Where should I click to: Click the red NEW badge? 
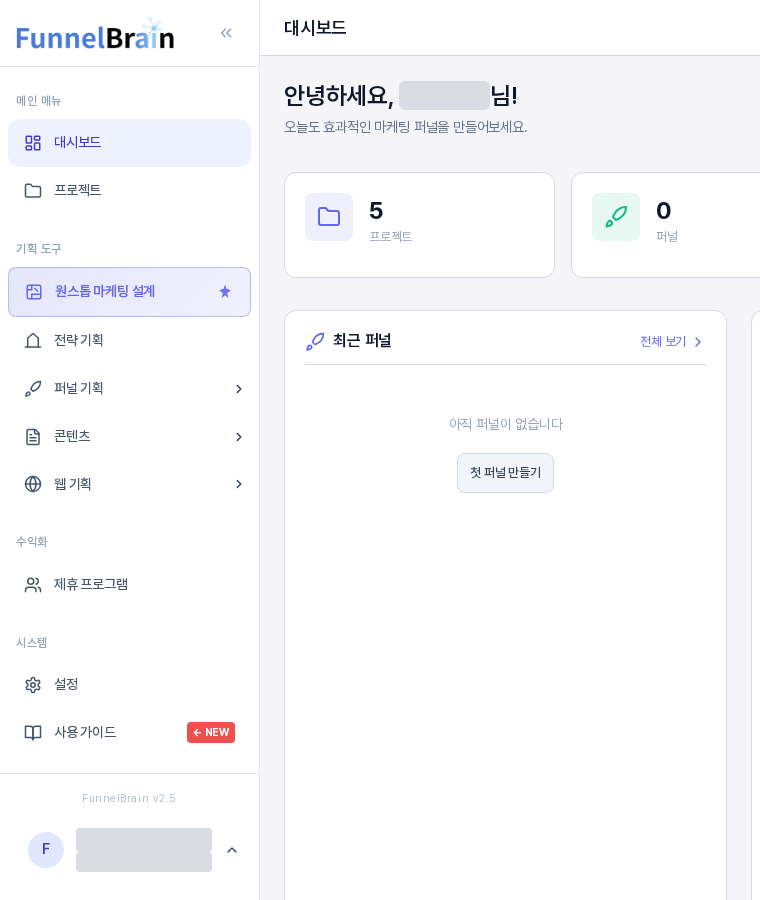point(211,732)
